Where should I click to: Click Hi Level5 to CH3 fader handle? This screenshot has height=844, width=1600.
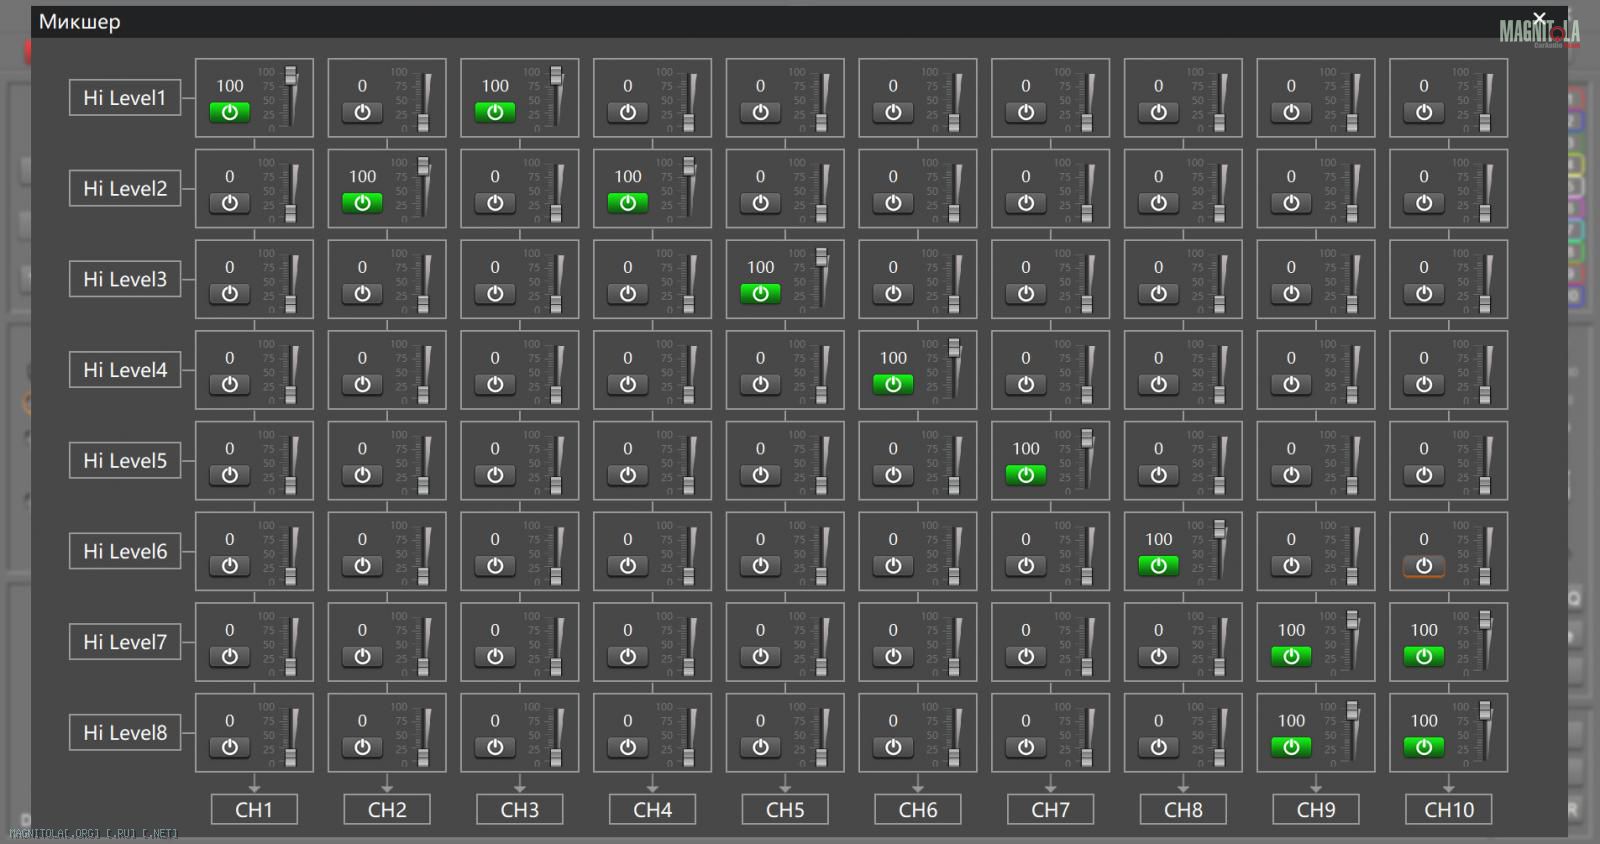(x=556, y=486)
